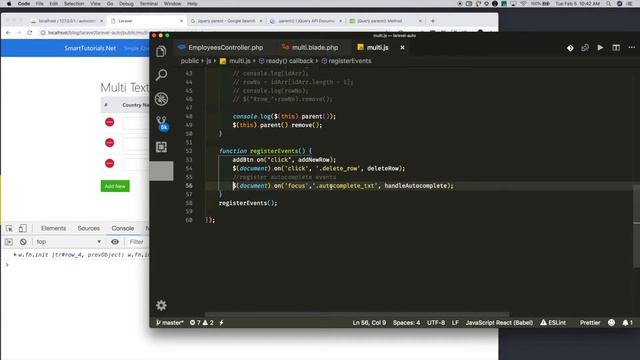The image size is (640, 360).
Task: Open notifications bell in status bar
Action: coord(627,322)
